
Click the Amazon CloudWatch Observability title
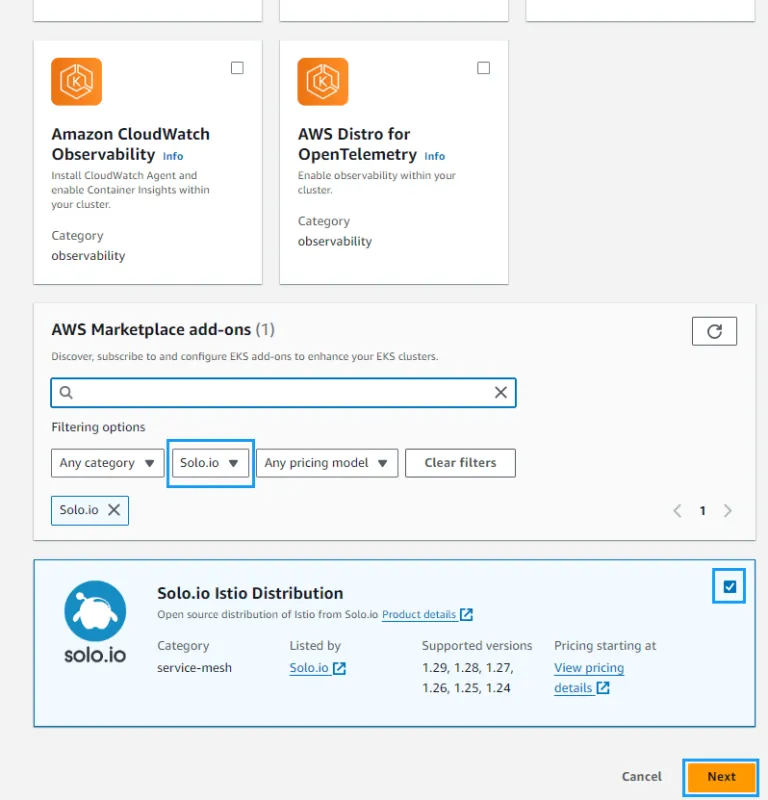(131, 144)
